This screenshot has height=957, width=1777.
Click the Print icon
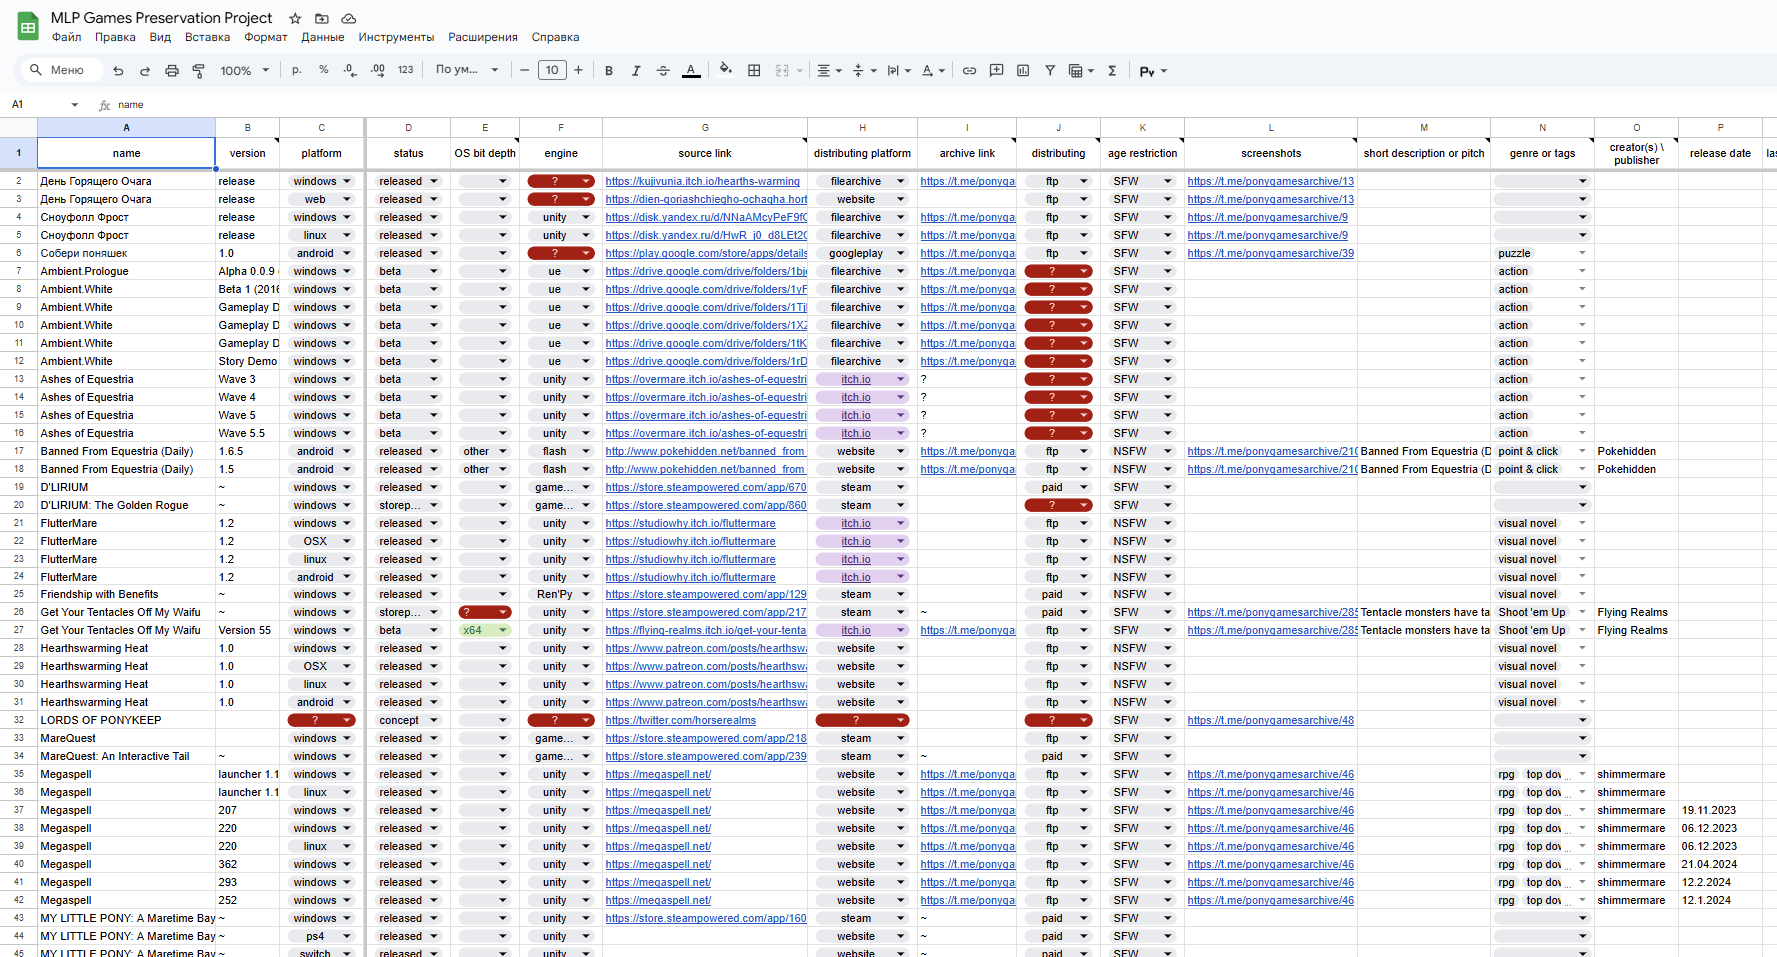(x=172, y=70)
